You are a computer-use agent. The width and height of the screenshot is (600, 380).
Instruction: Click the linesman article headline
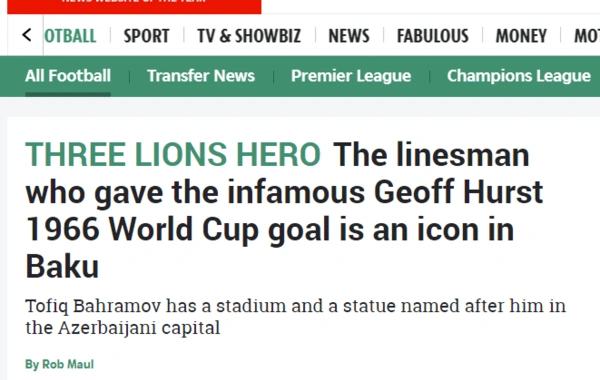coord(284,210)
